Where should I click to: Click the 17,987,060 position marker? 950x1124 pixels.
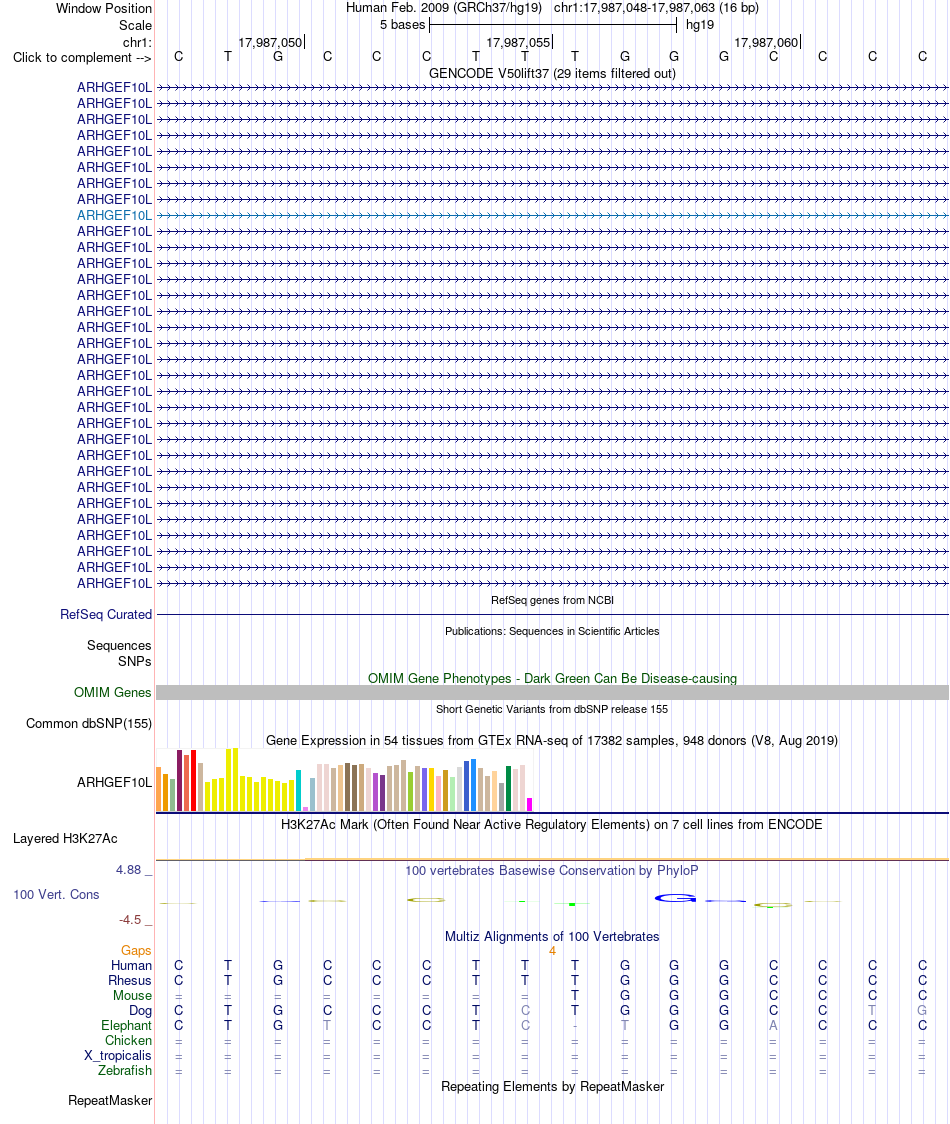(x=766, y=42)
